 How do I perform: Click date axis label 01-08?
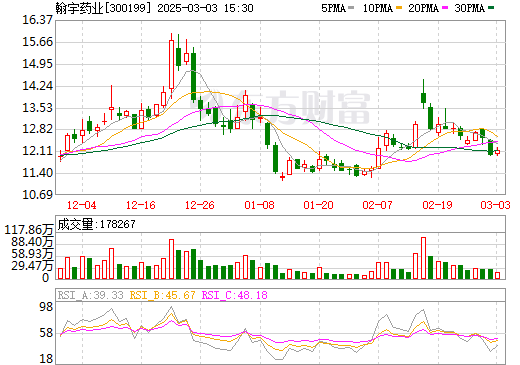point(259,205)
